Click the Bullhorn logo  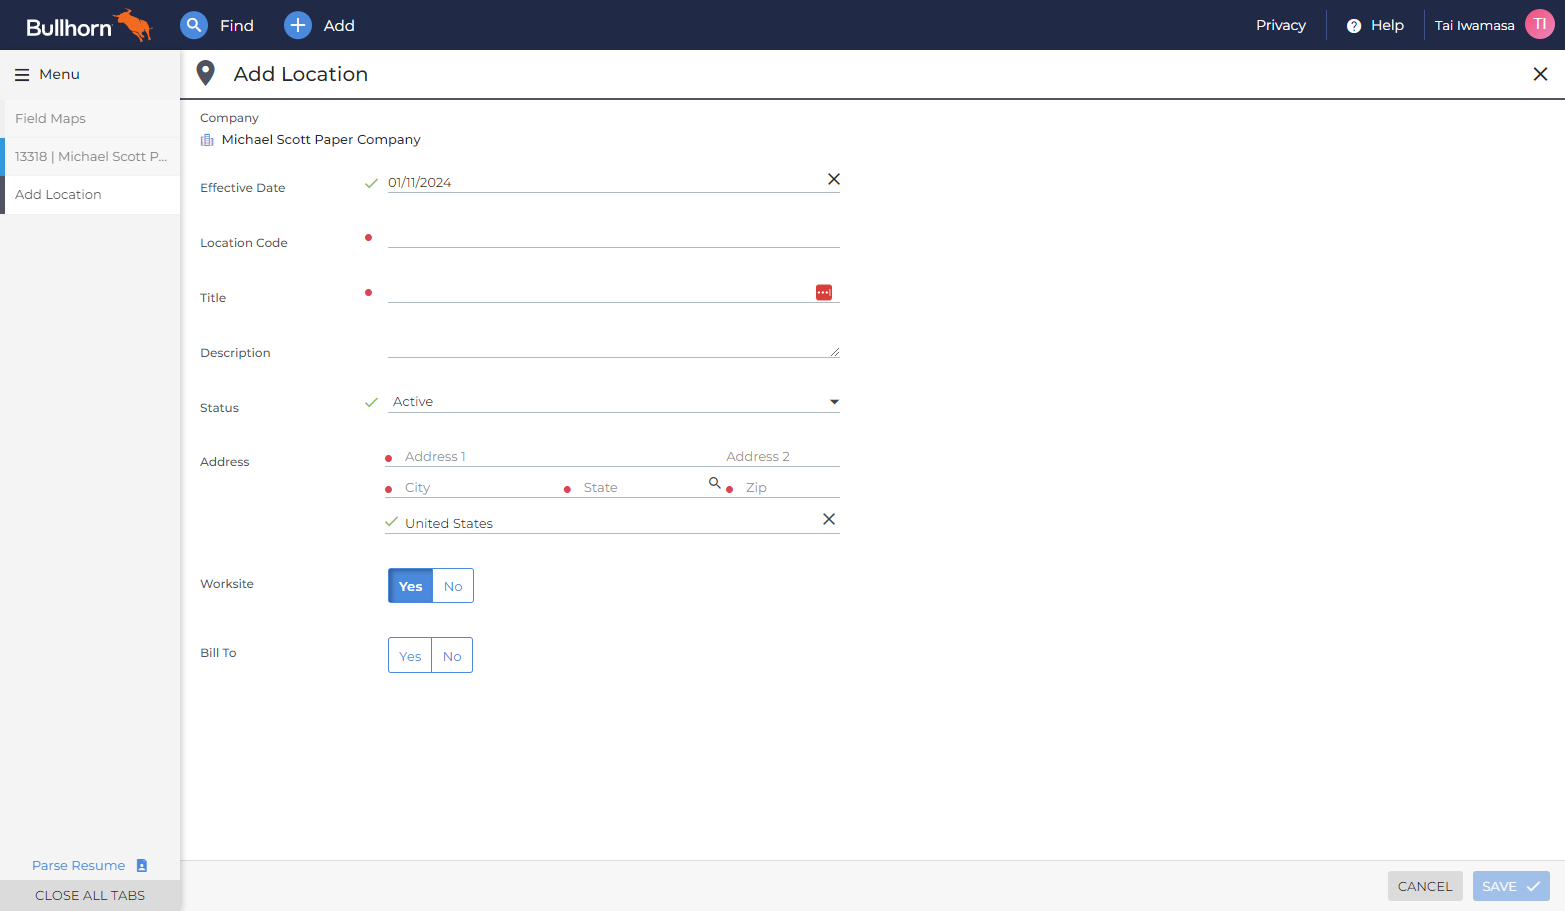88,26
